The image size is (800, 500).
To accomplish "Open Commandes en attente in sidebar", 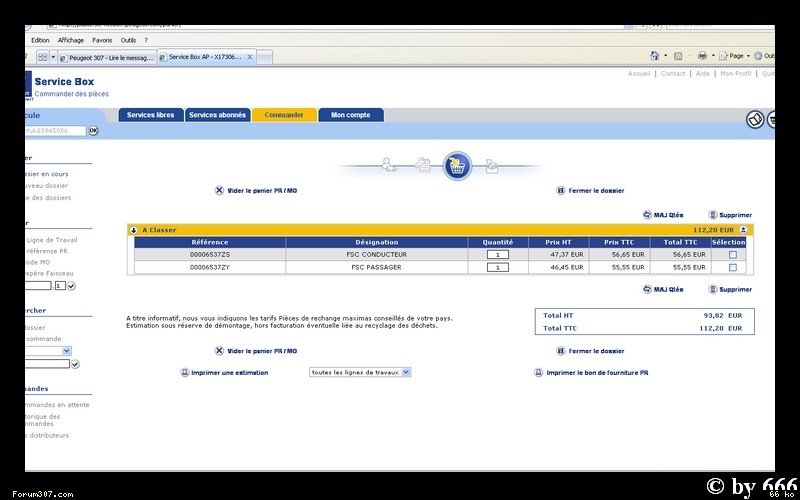I will [x=57, y=405].
